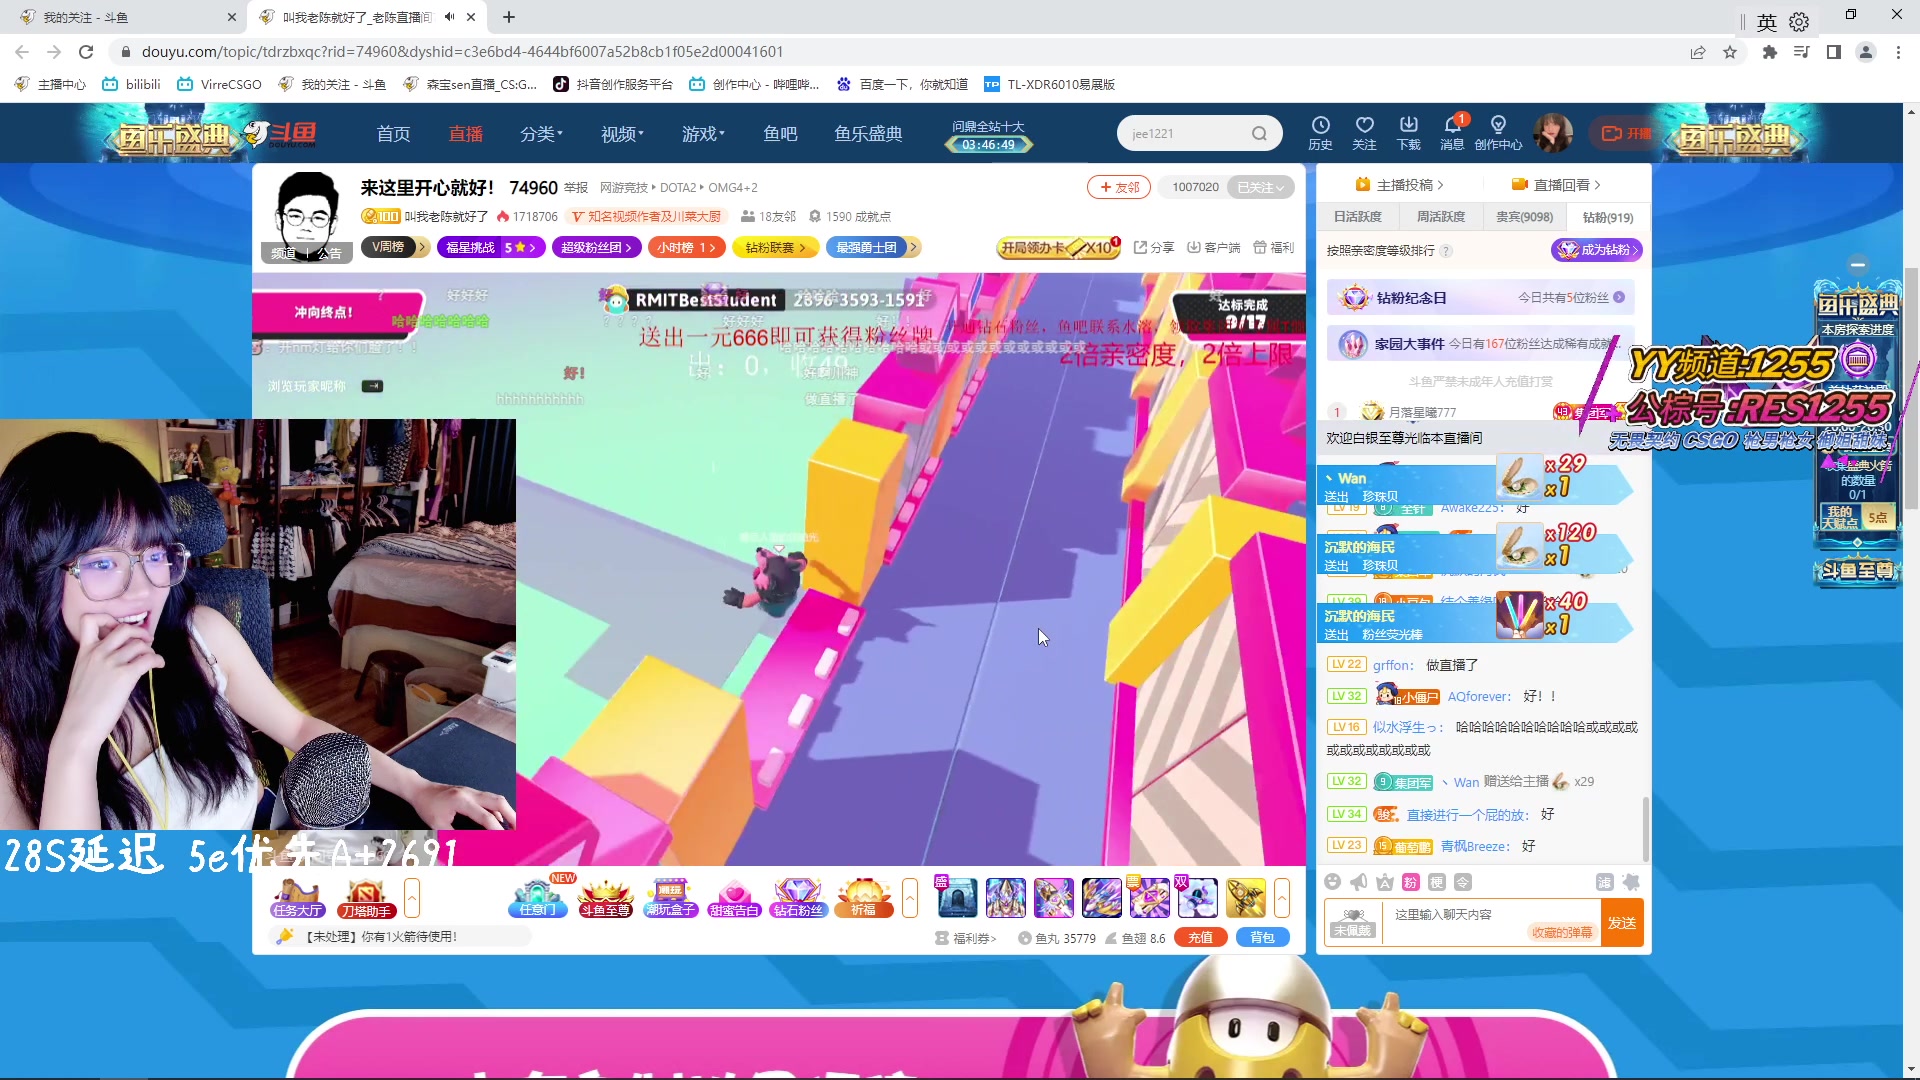Click the 发送 send button
This screenshot has height=1080, width=1920.
[1622, 923]
